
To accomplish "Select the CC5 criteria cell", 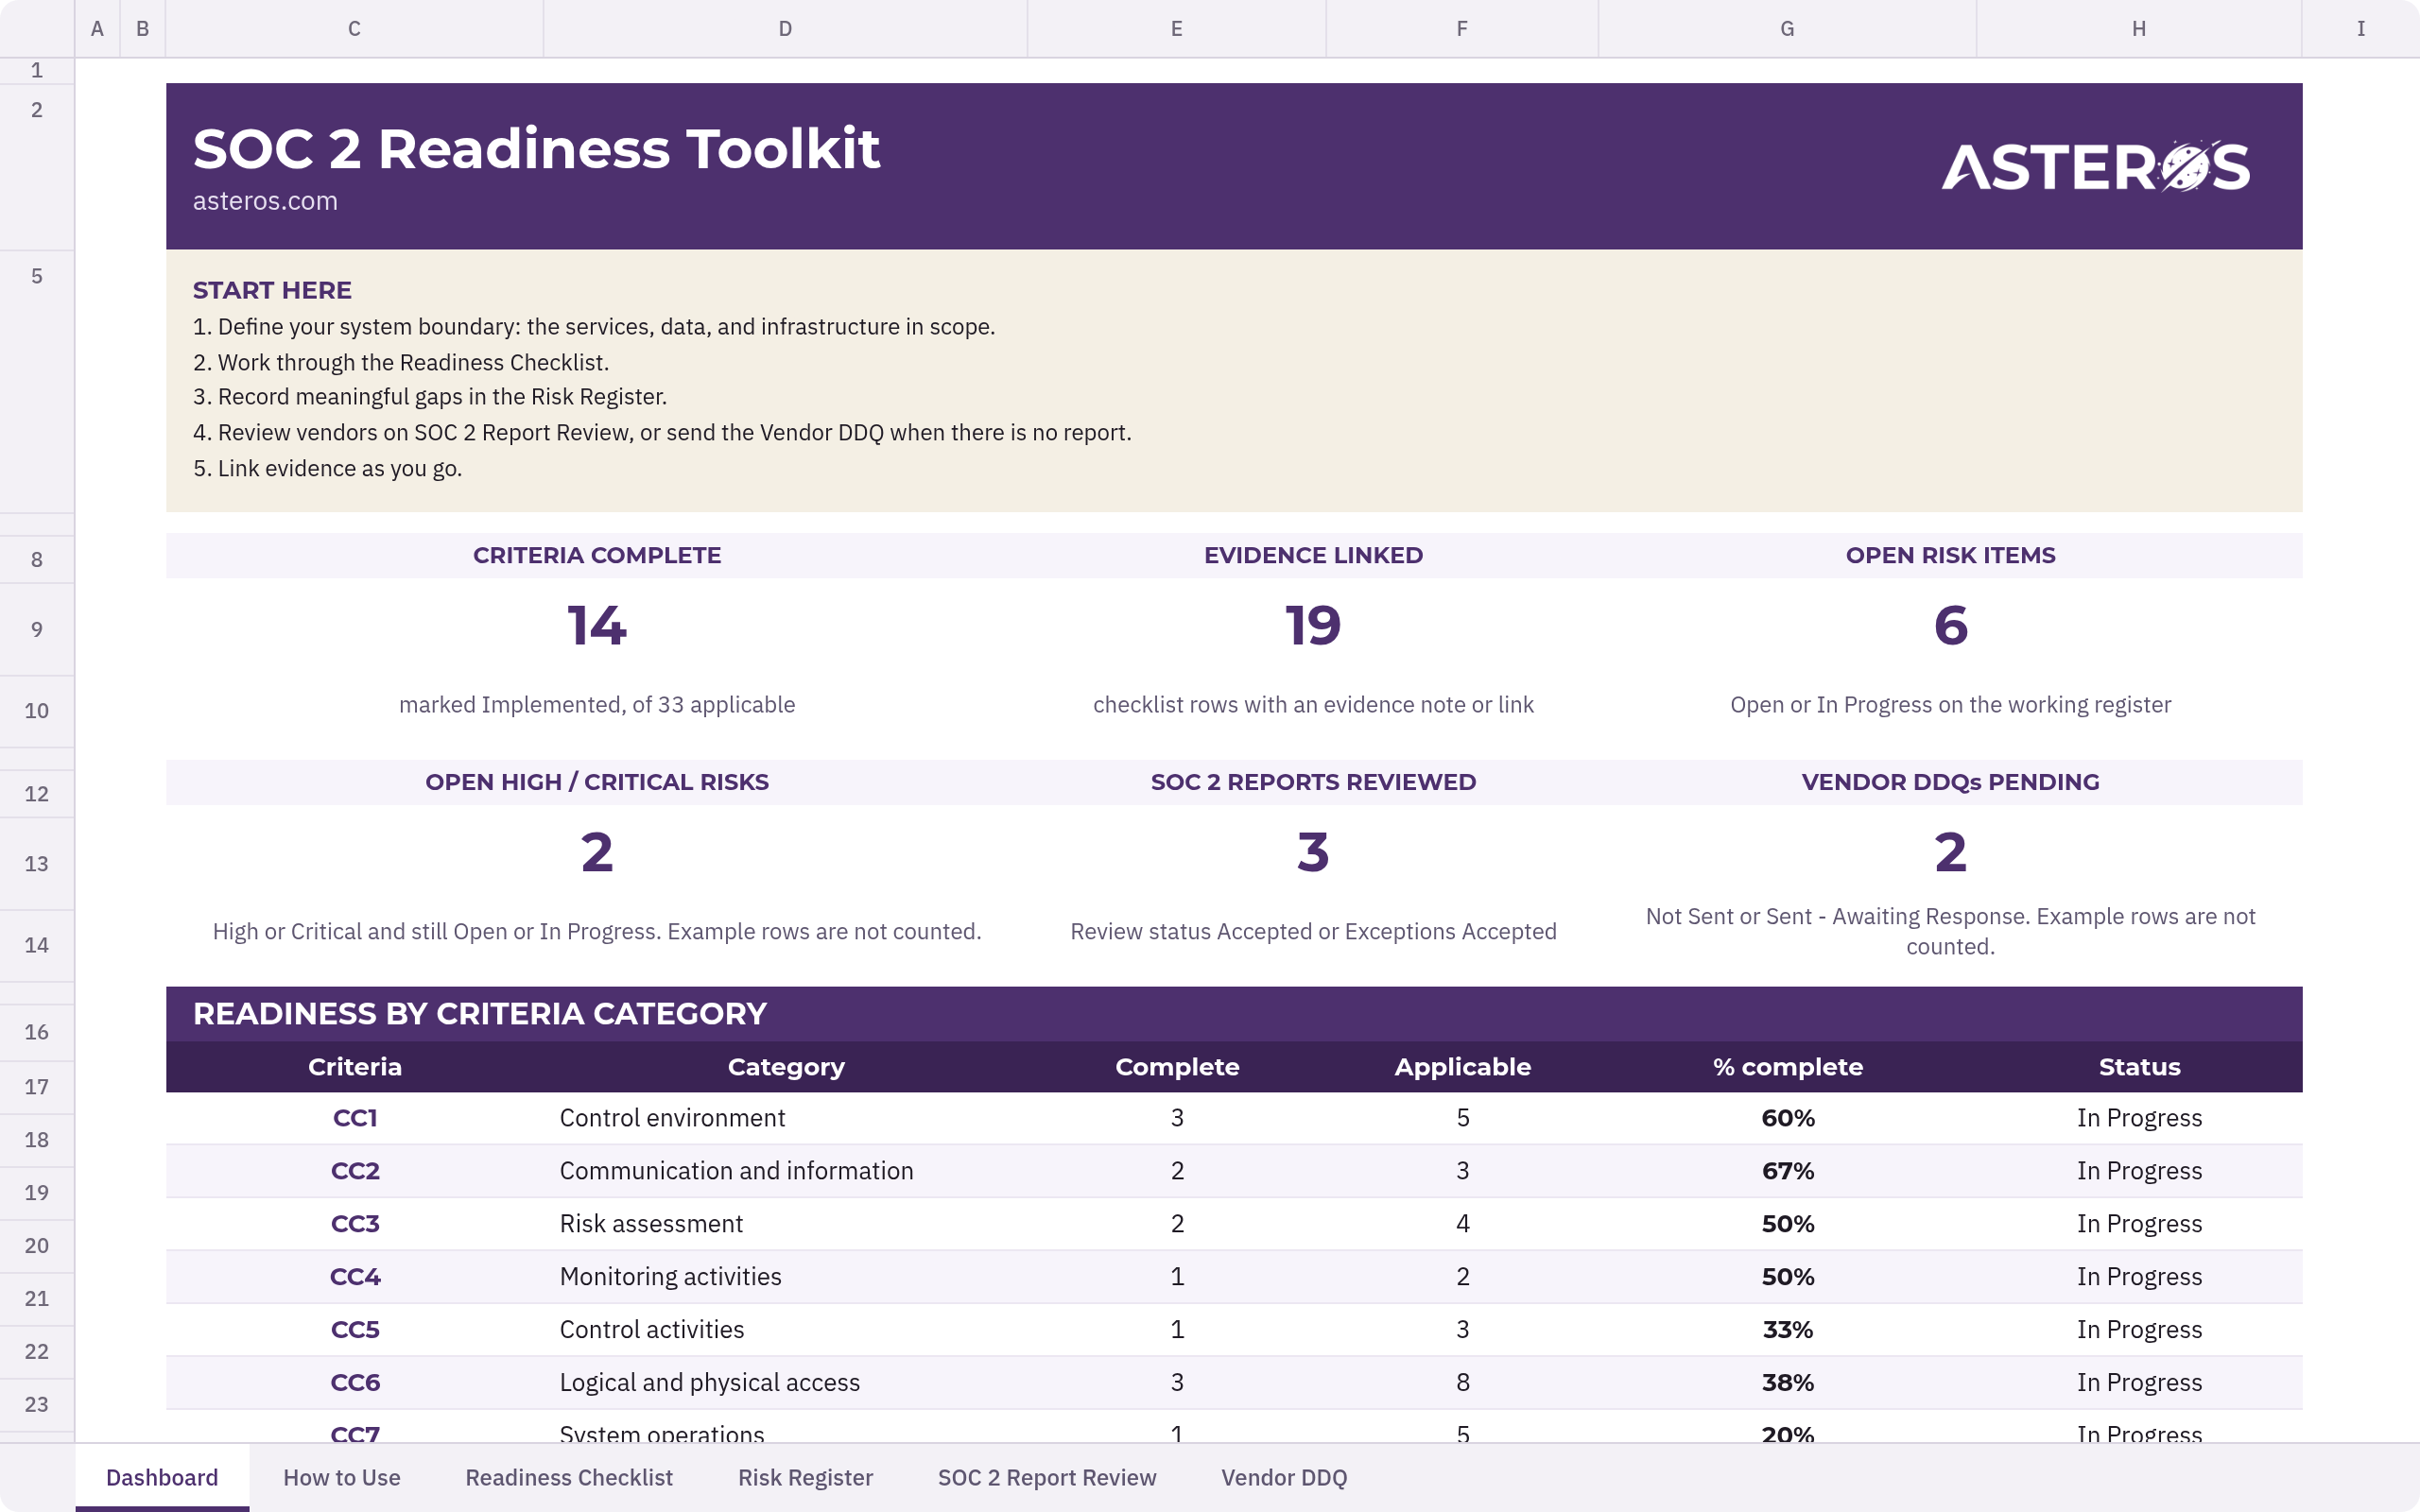I will coord(355,1330).
